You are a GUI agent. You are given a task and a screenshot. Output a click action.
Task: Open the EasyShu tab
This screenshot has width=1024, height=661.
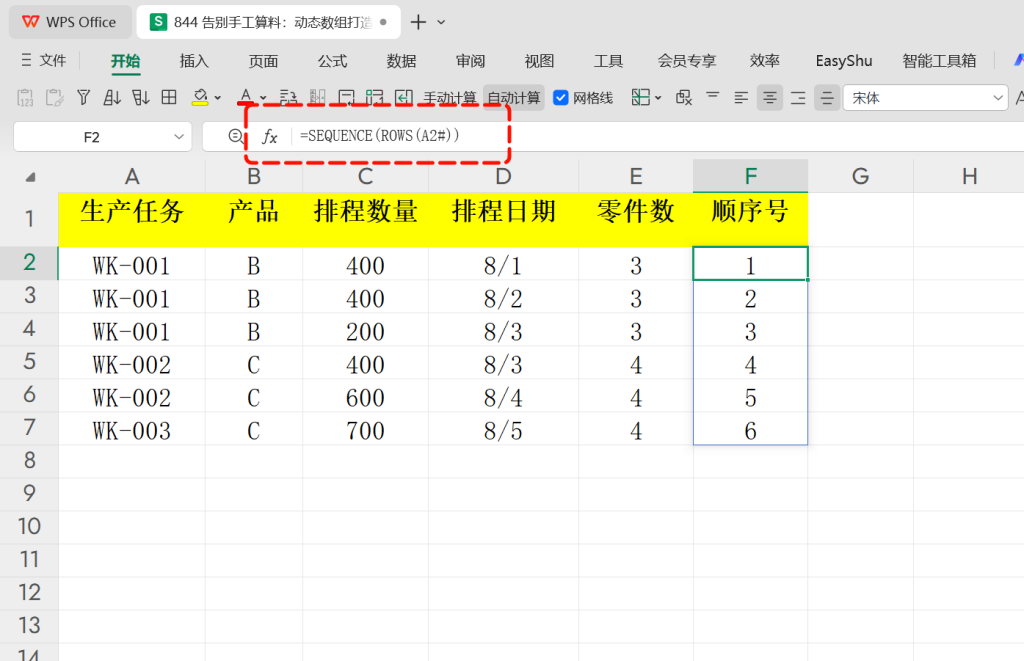click(x=844, y=61)
